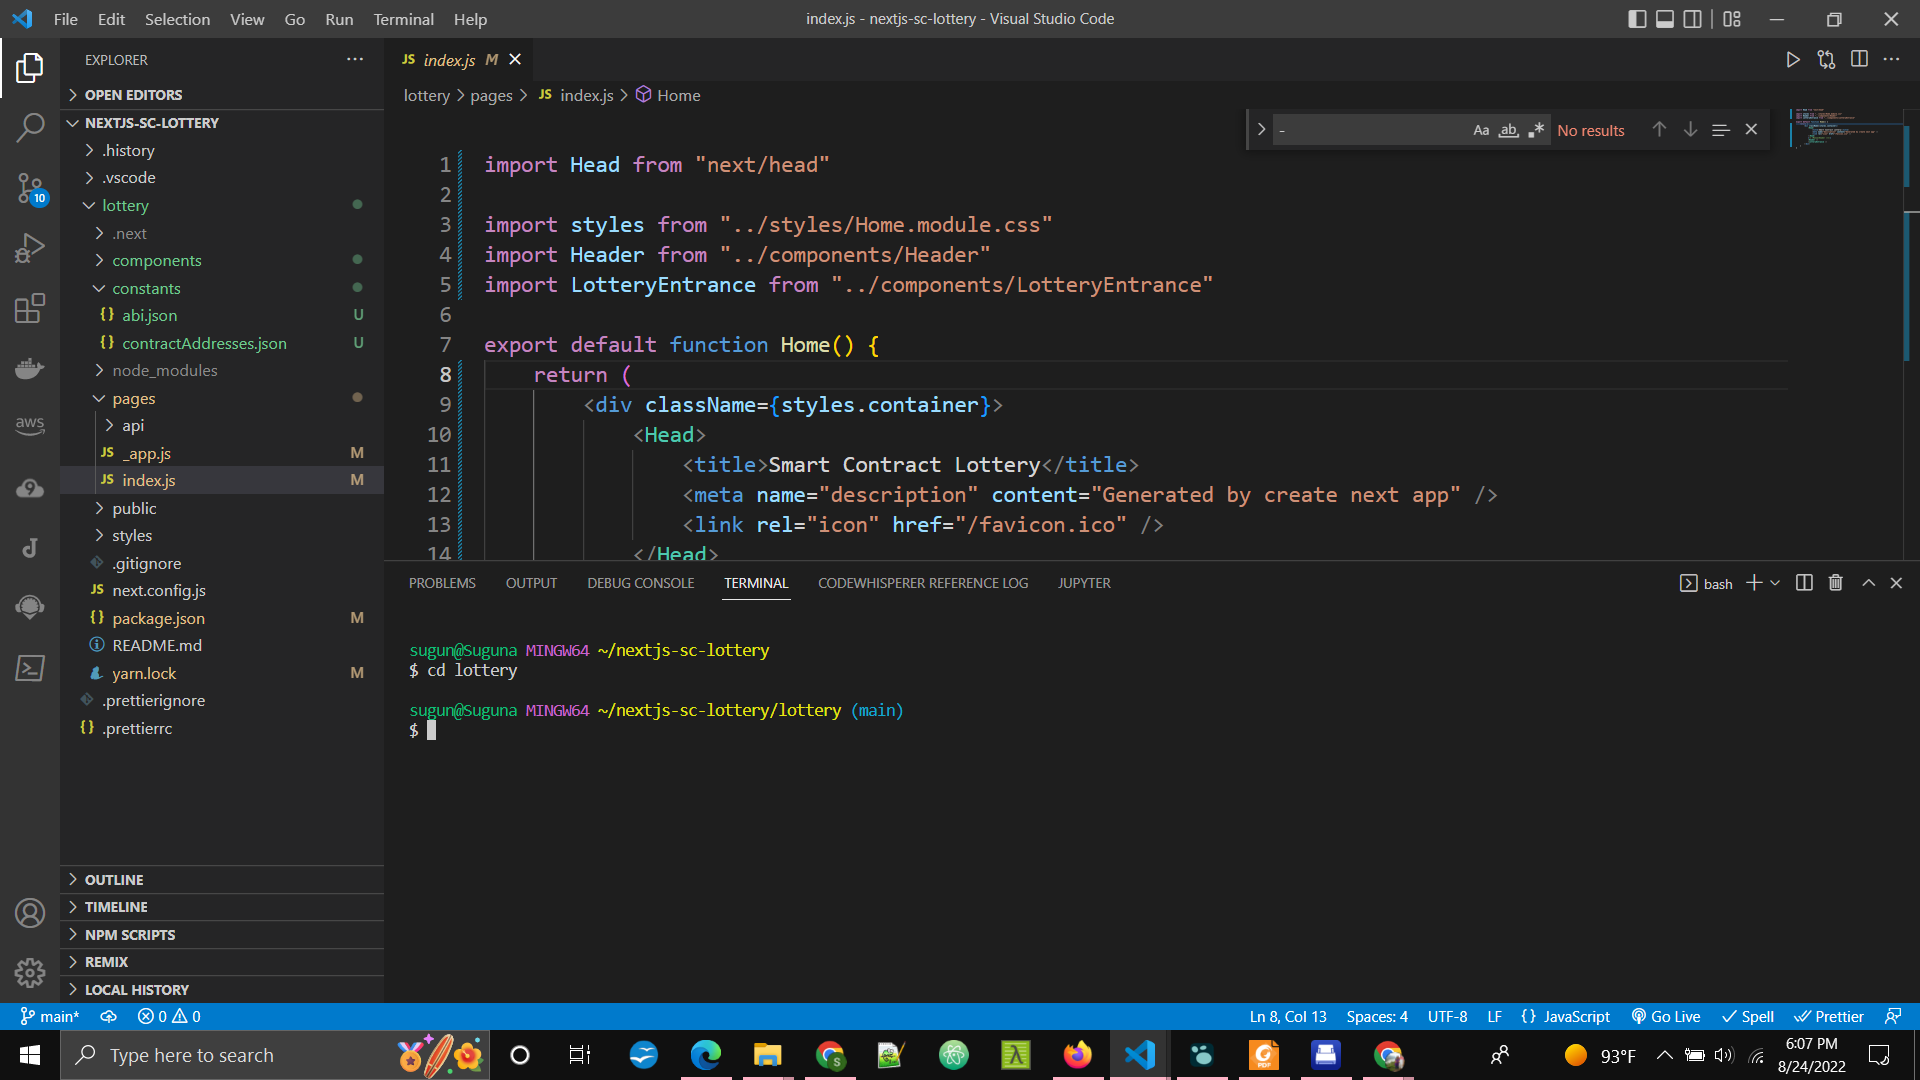Close the terminal panel

point(1896,583)
